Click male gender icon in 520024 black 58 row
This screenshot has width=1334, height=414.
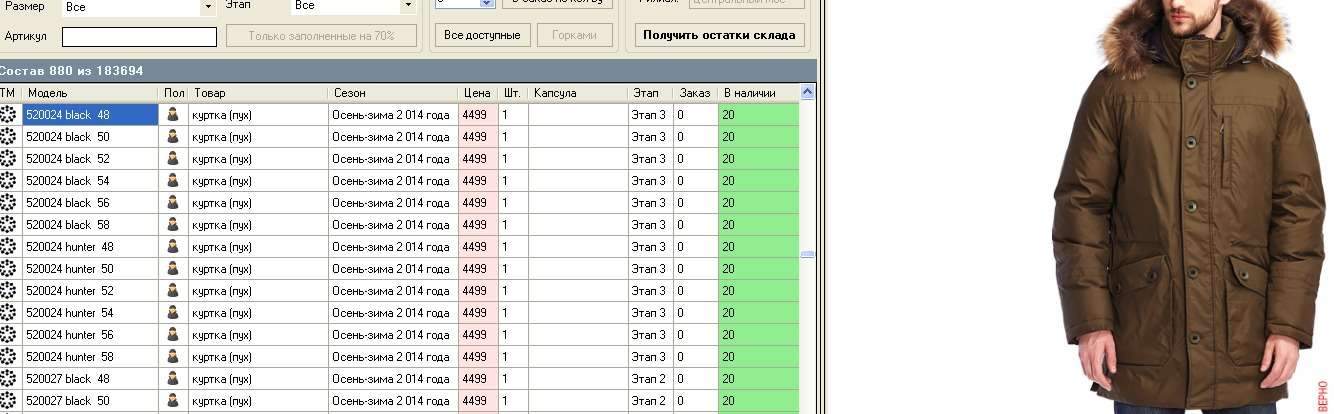pos(173,225)
